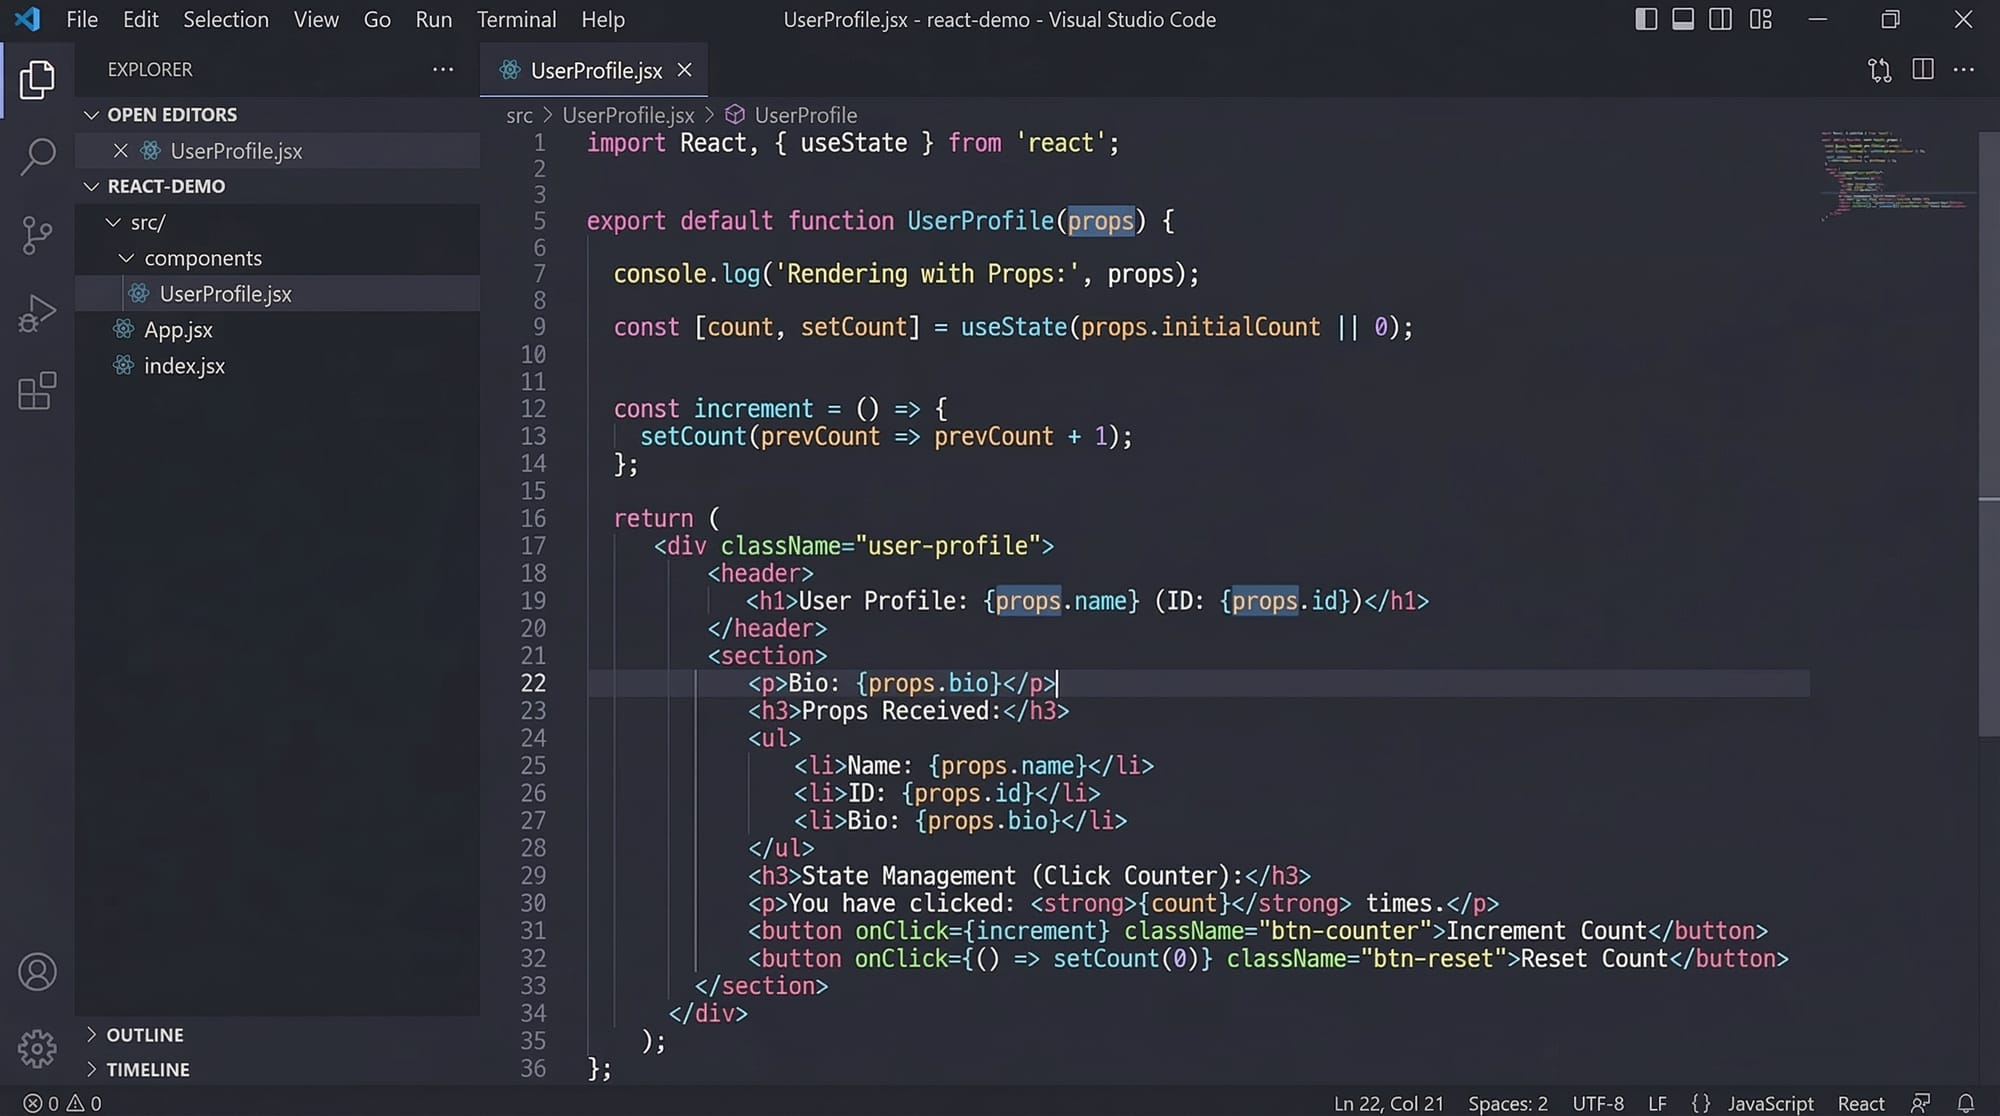
Task: Open Run and Debug view
Action: pos(37,314)
